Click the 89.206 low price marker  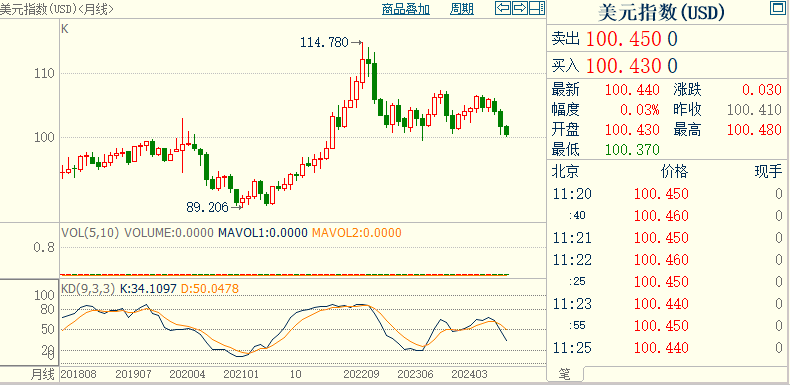[x=207, y=207]
